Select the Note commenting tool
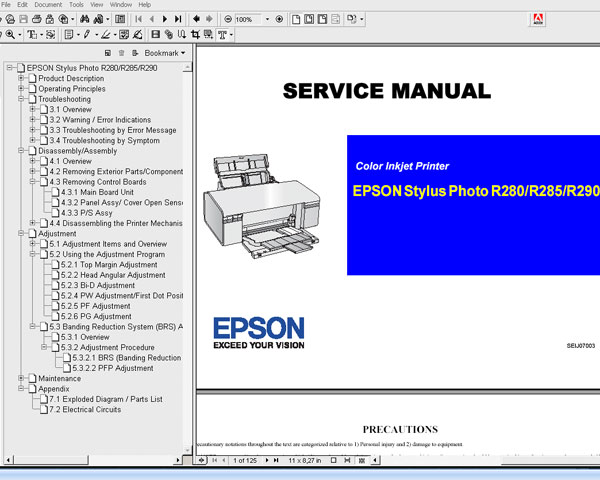Image resolution: width=600 pixels, height=480 pixels. coord(69,35)
